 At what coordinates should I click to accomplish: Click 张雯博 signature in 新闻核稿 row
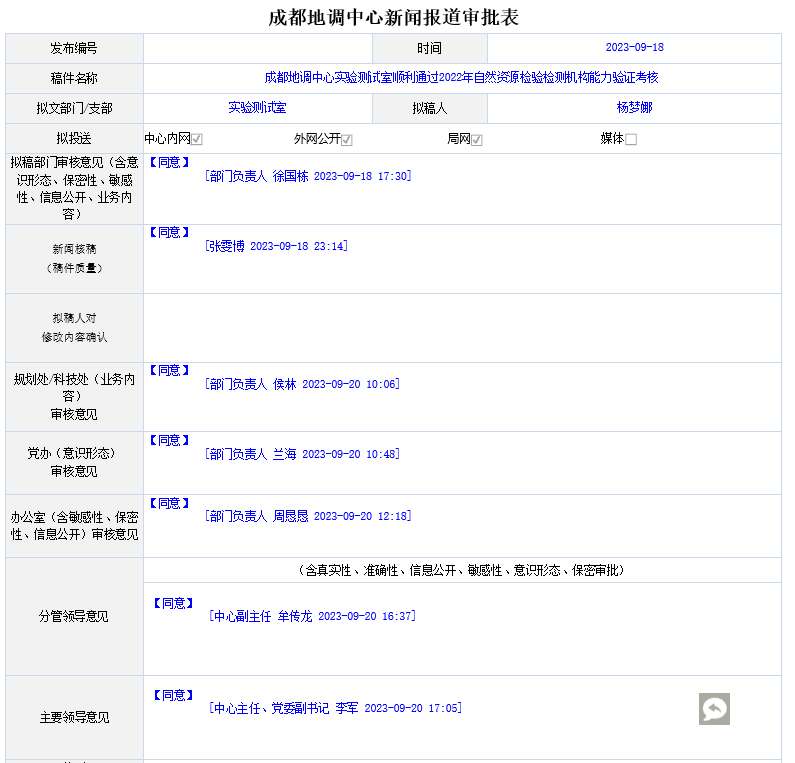click(x=276, y=246)
